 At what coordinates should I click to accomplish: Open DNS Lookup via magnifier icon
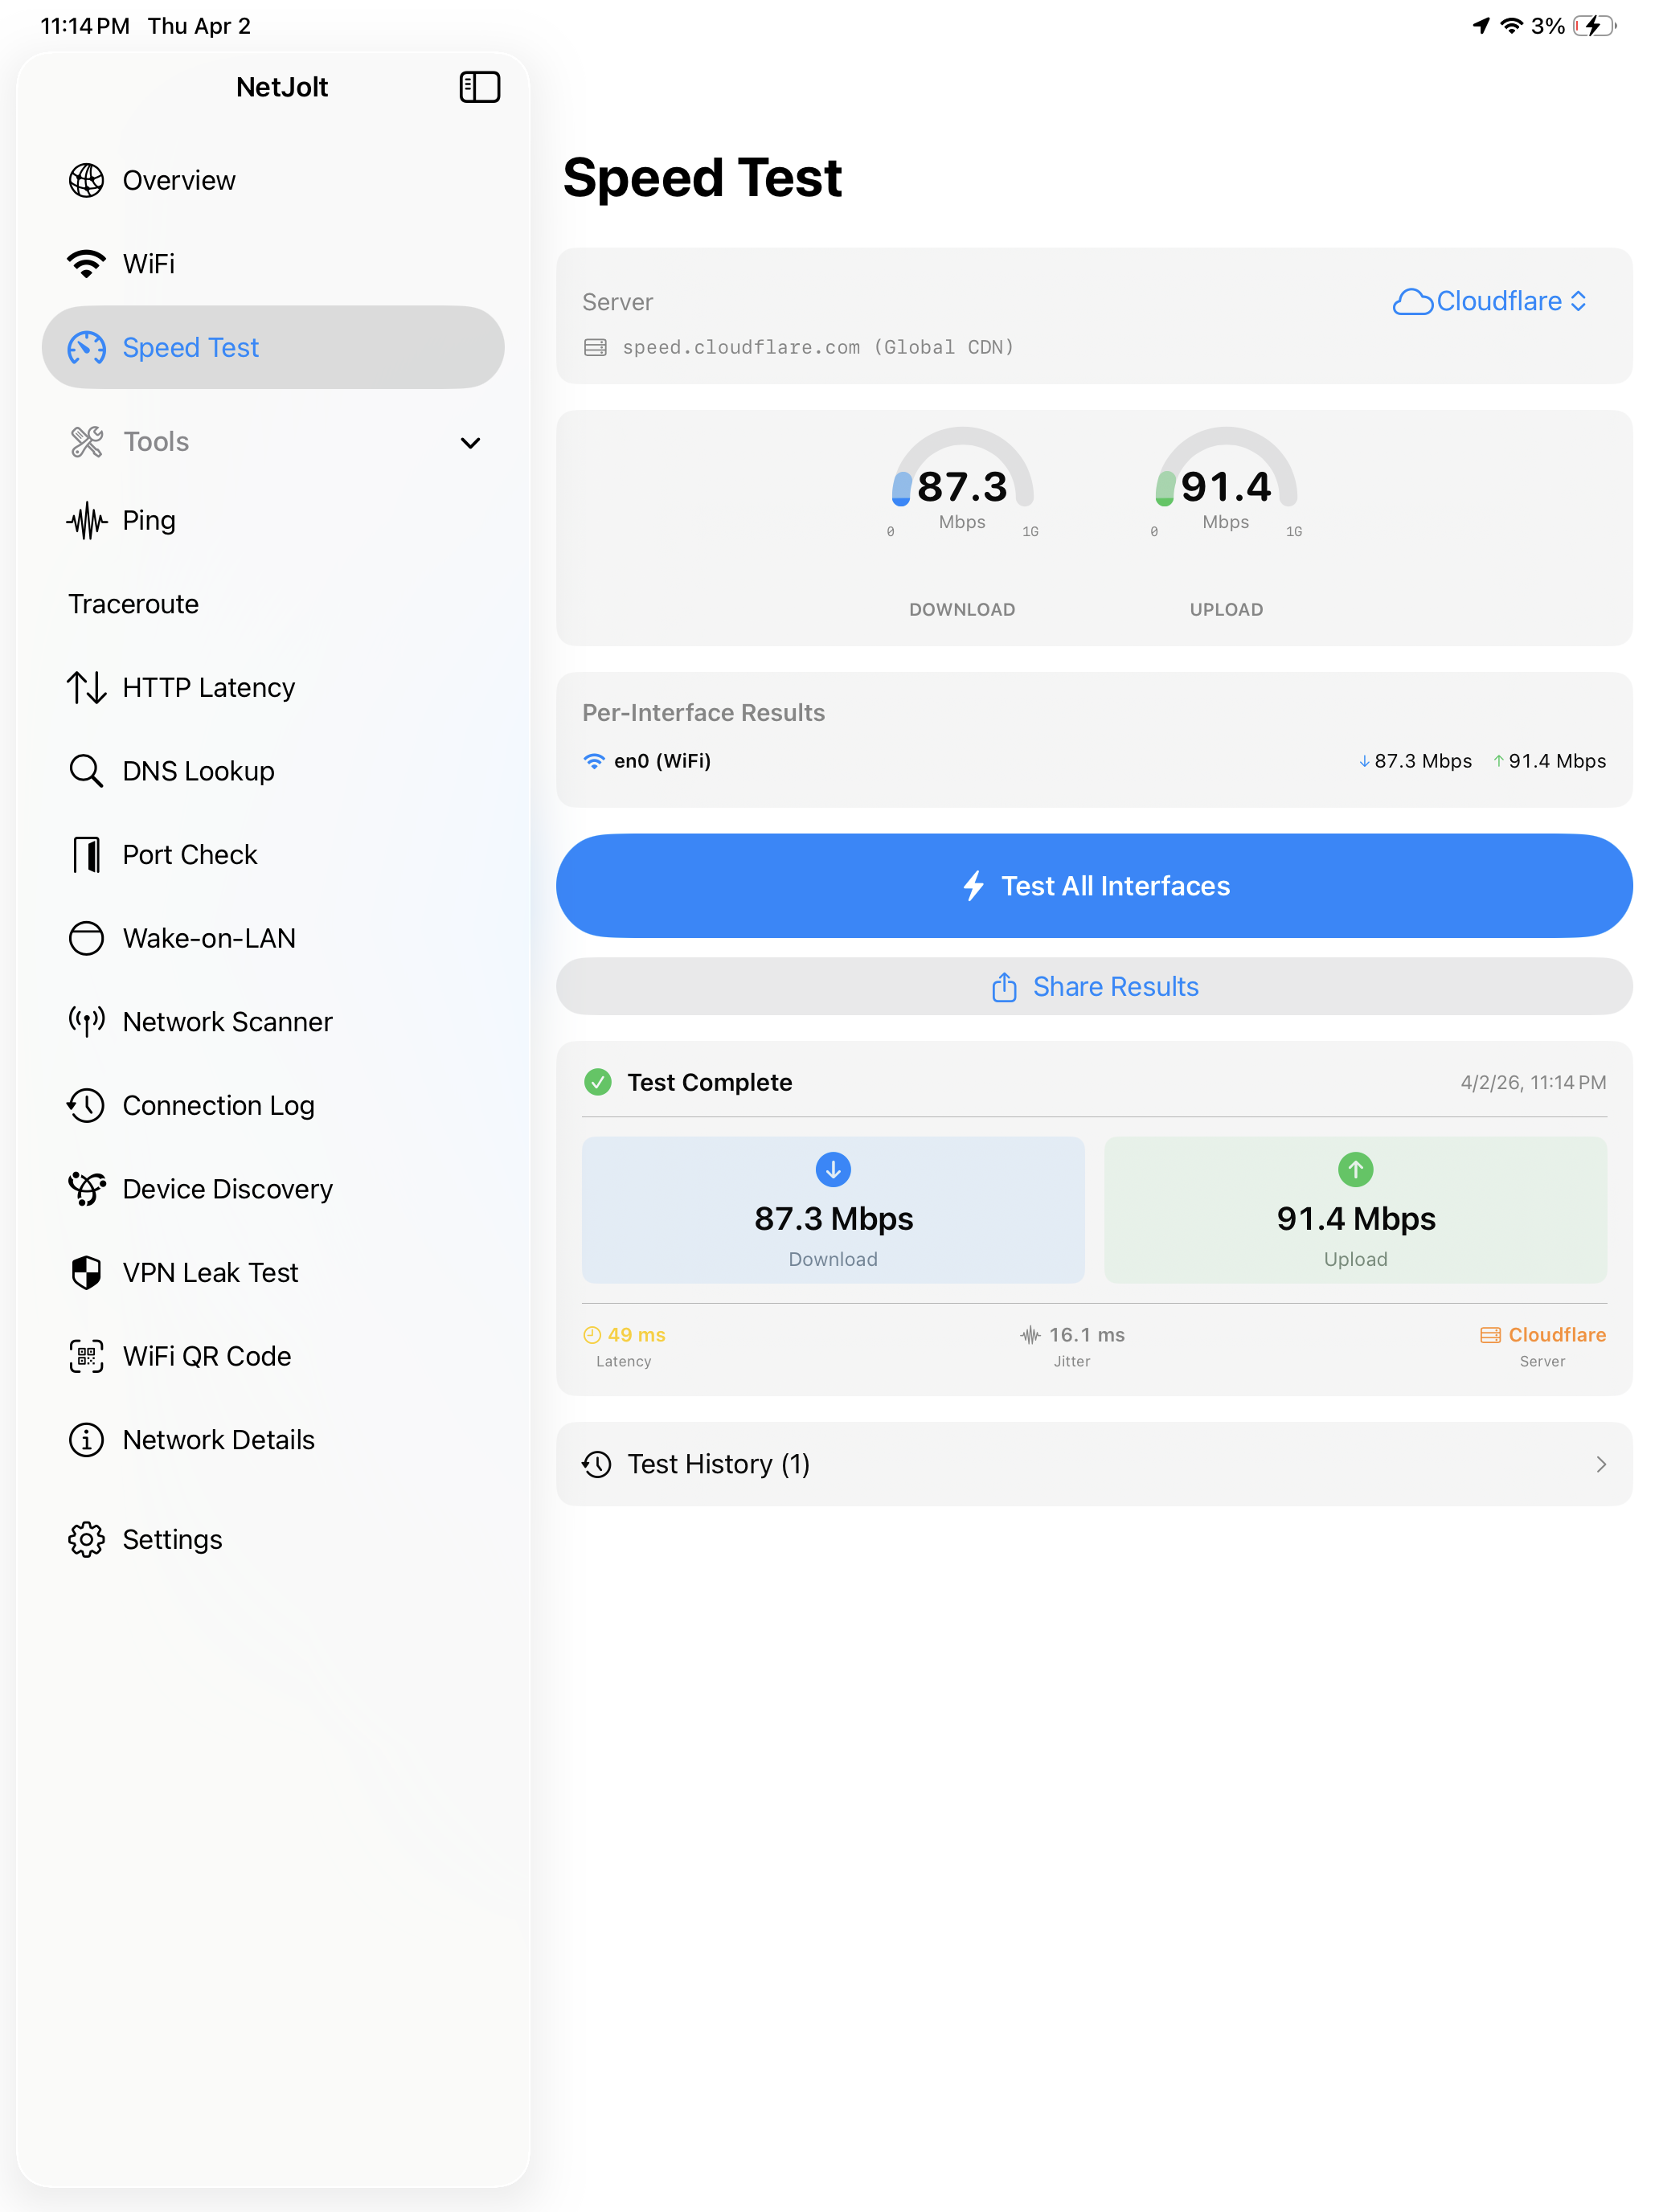[86, 770]
